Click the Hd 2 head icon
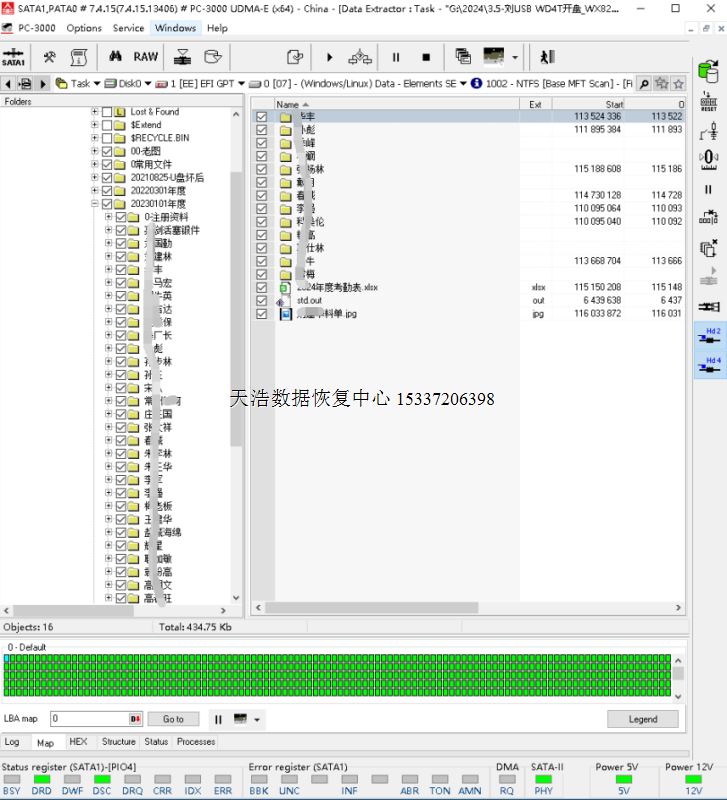Screen dimensions: 727x800 click(710, 337)
